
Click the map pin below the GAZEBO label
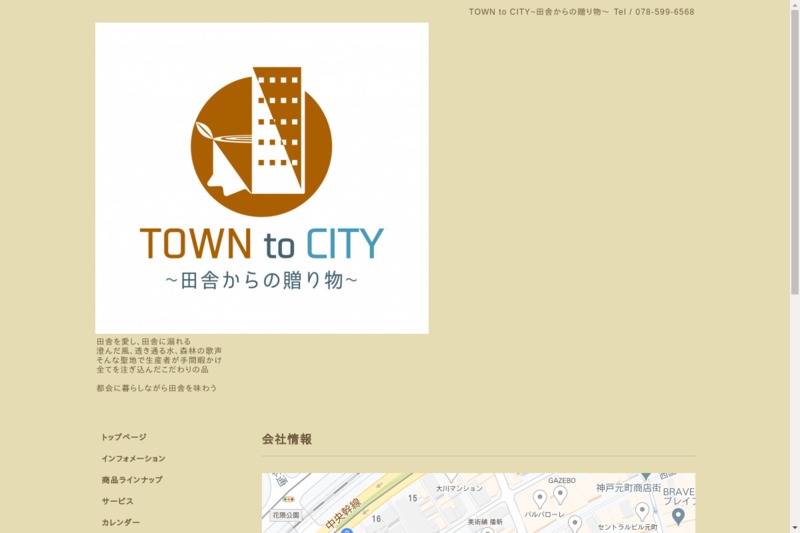pyautogui.click(x=560, y=494)
